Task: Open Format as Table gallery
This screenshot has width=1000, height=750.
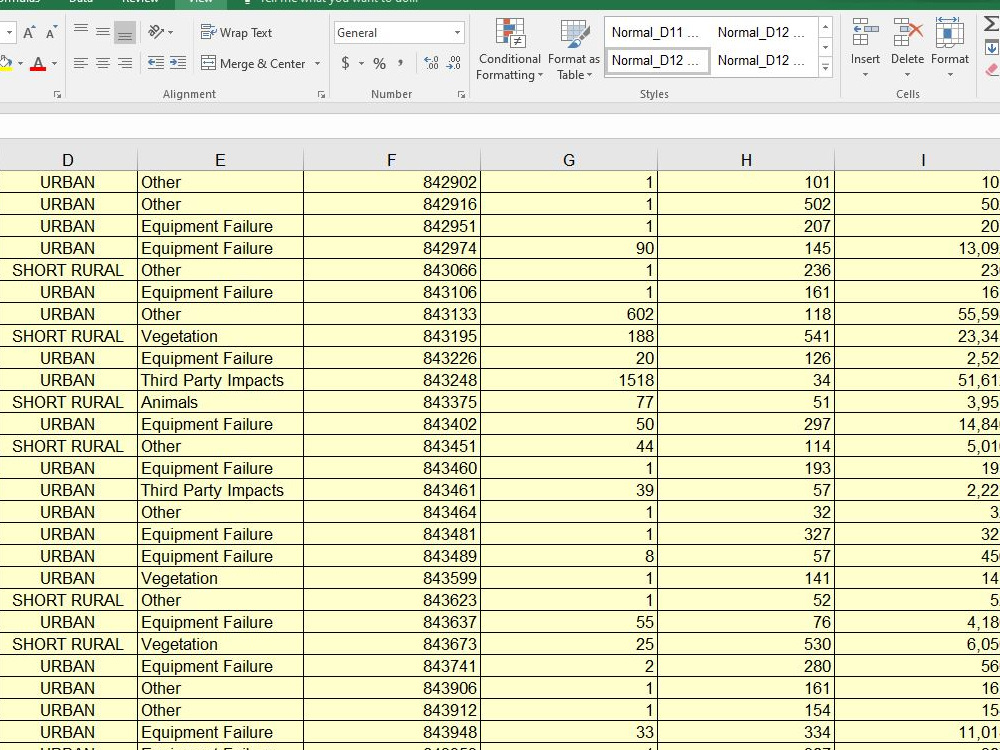Action: click(574, 50)
